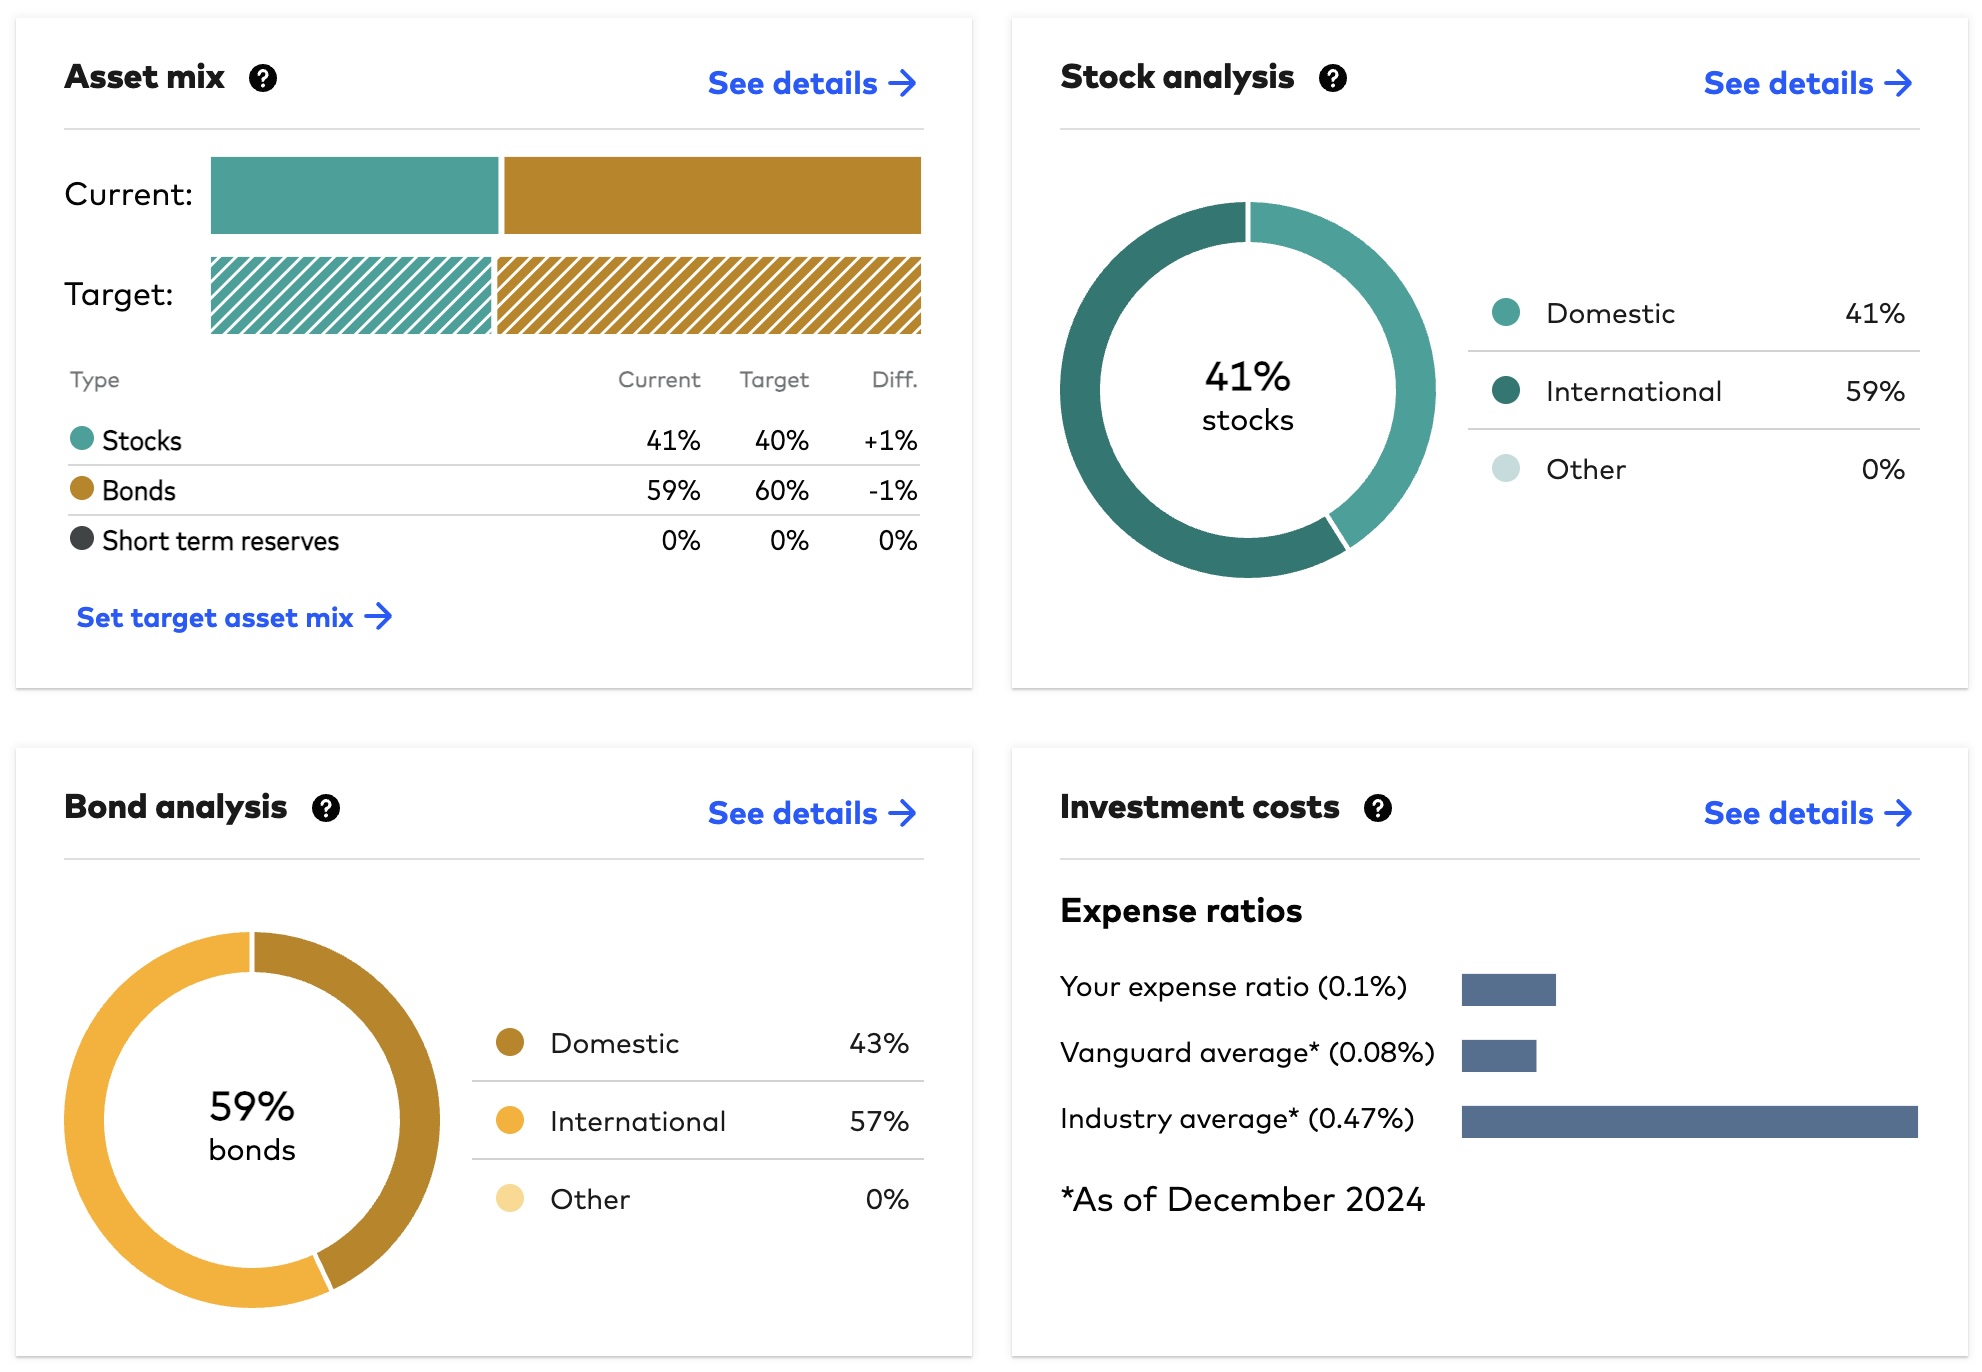The width and height of the screenshot is (1982, 1372).
Task: Click the Set target asset mix link
Action: coord(234,617)
